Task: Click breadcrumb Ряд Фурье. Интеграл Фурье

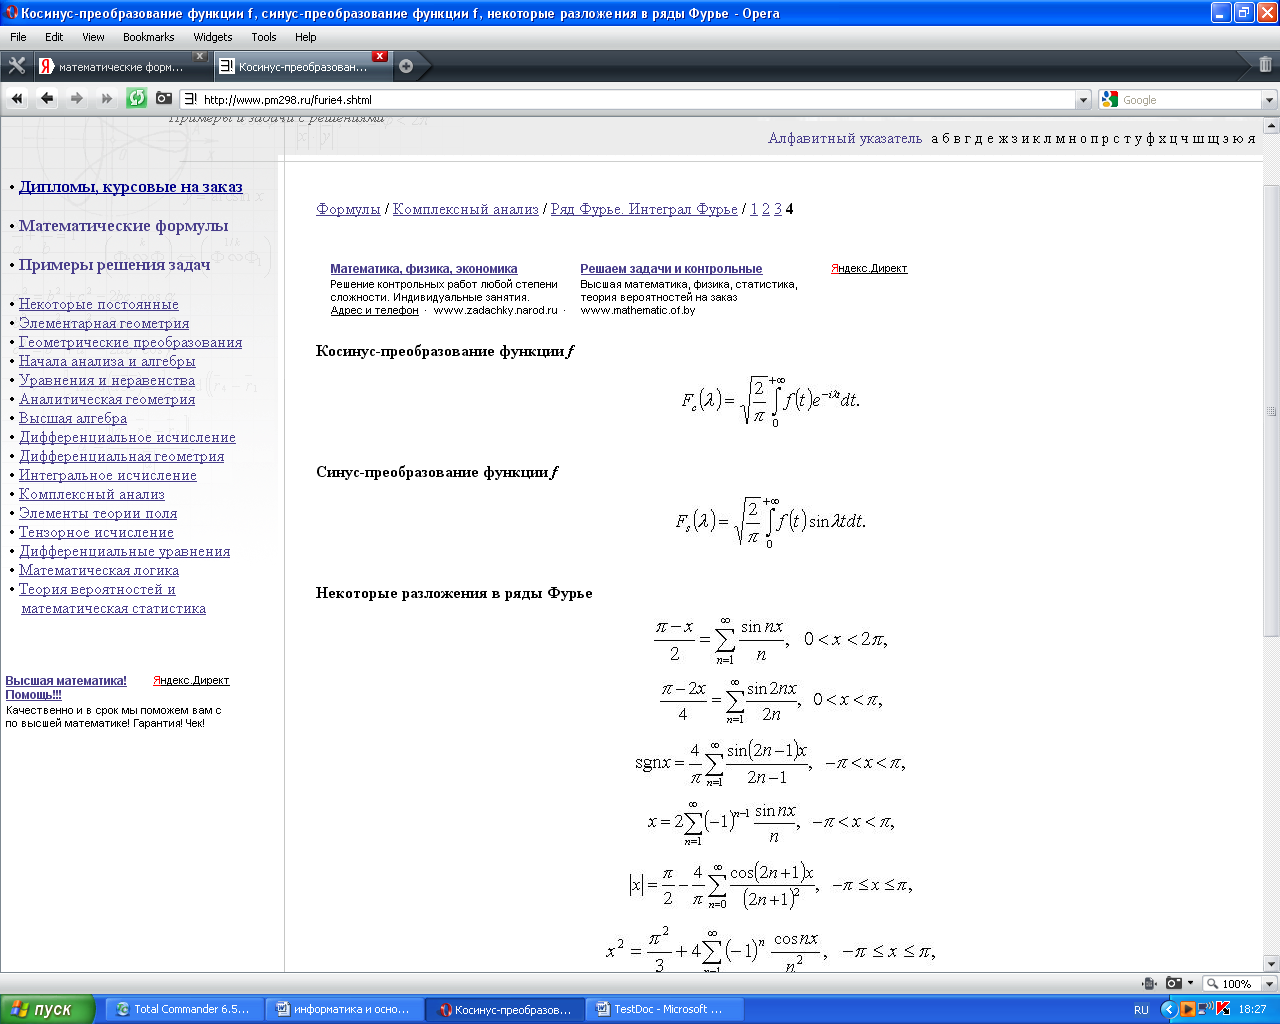Action: click(x=644, y=209)
